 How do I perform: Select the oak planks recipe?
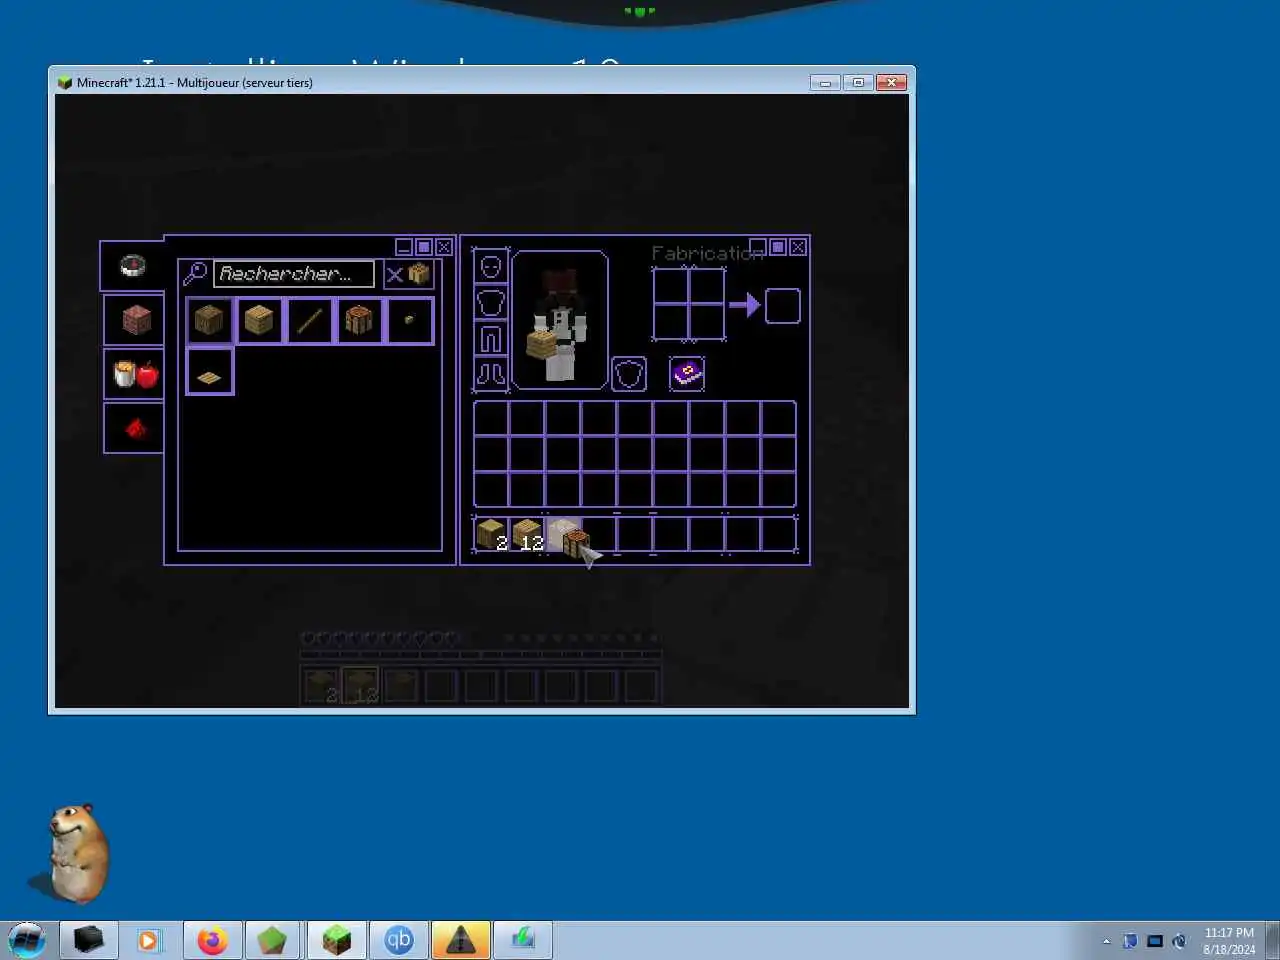pyautogui.click(x=259, y=320)
